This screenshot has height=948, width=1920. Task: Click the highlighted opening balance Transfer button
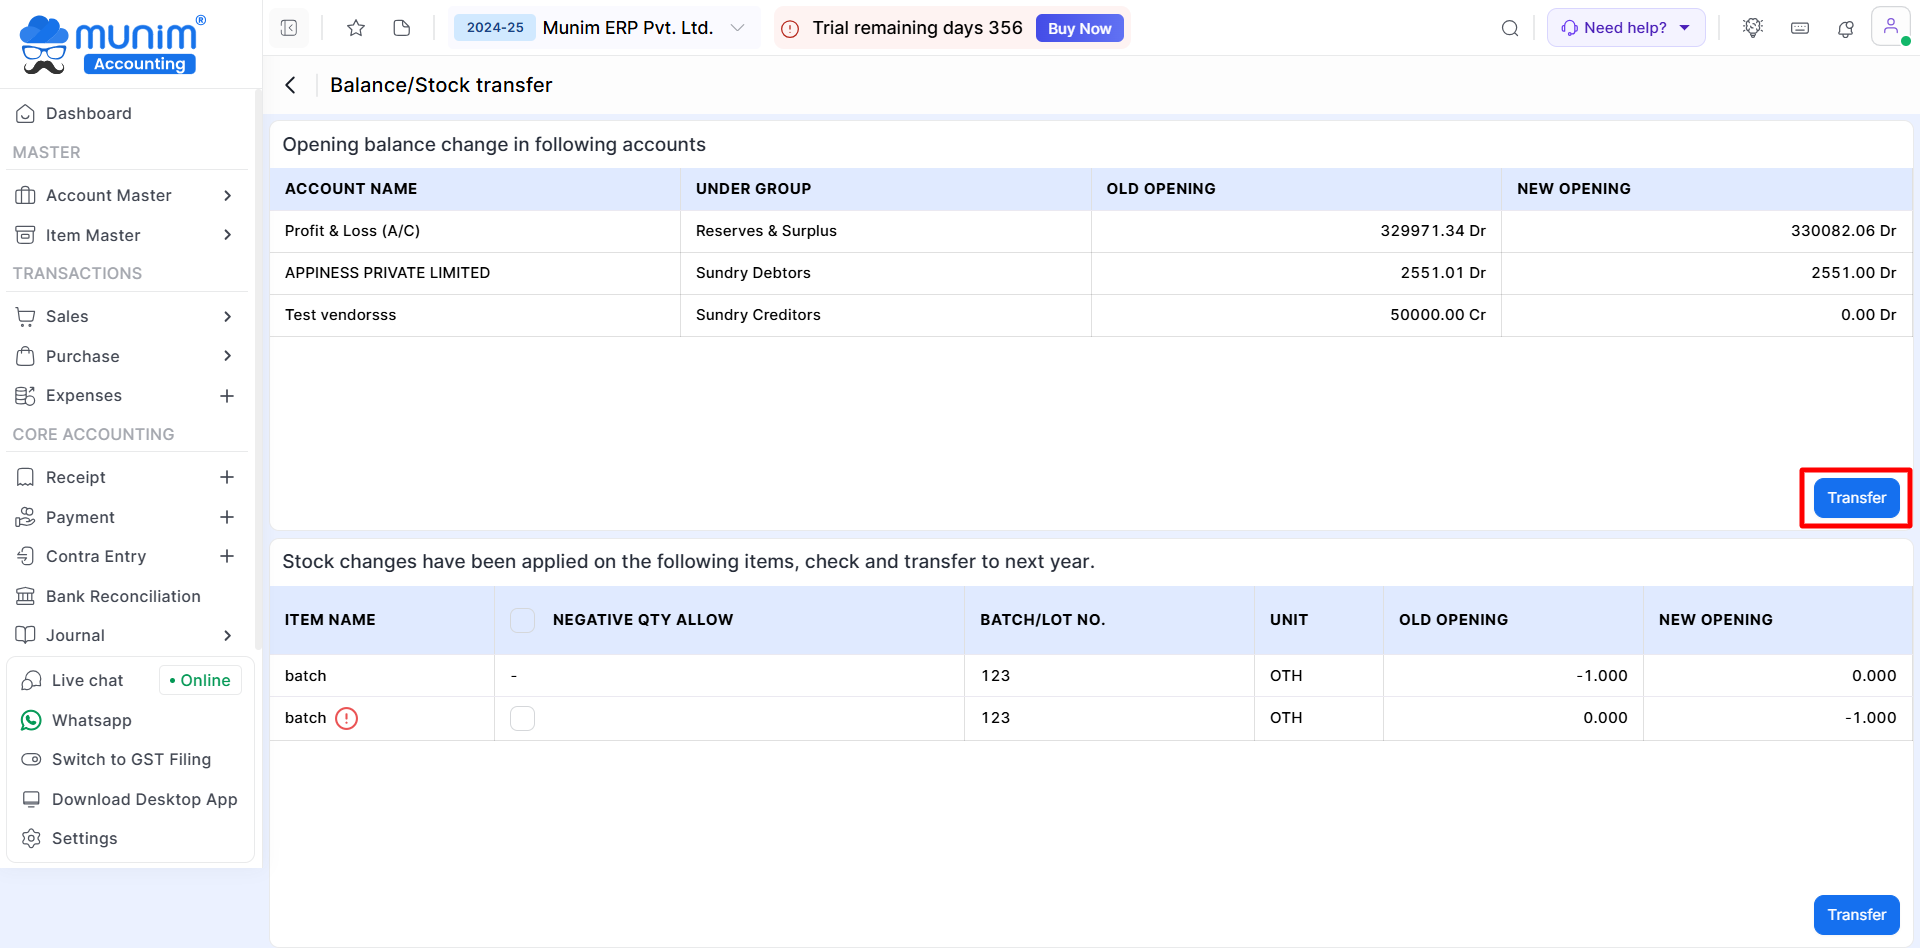tap(1856, 498)
